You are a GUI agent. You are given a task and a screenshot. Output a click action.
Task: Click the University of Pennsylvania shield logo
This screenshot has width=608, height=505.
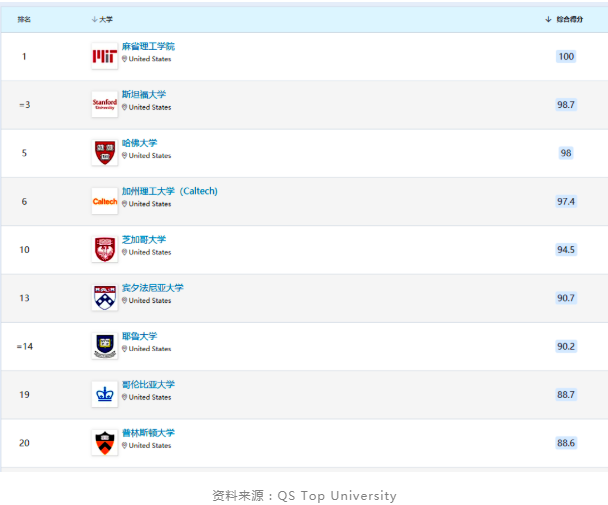[x=104, y=297]
